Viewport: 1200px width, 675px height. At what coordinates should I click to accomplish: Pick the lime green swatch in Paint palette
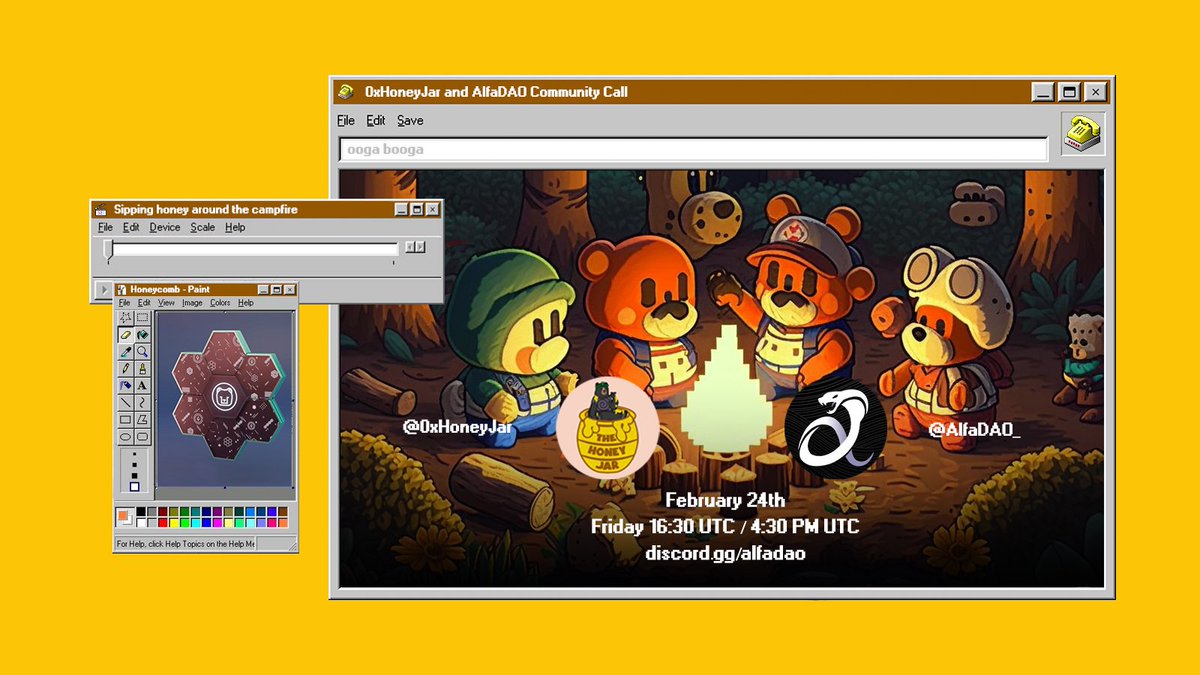pyautogui.click(x=185, y=523)
